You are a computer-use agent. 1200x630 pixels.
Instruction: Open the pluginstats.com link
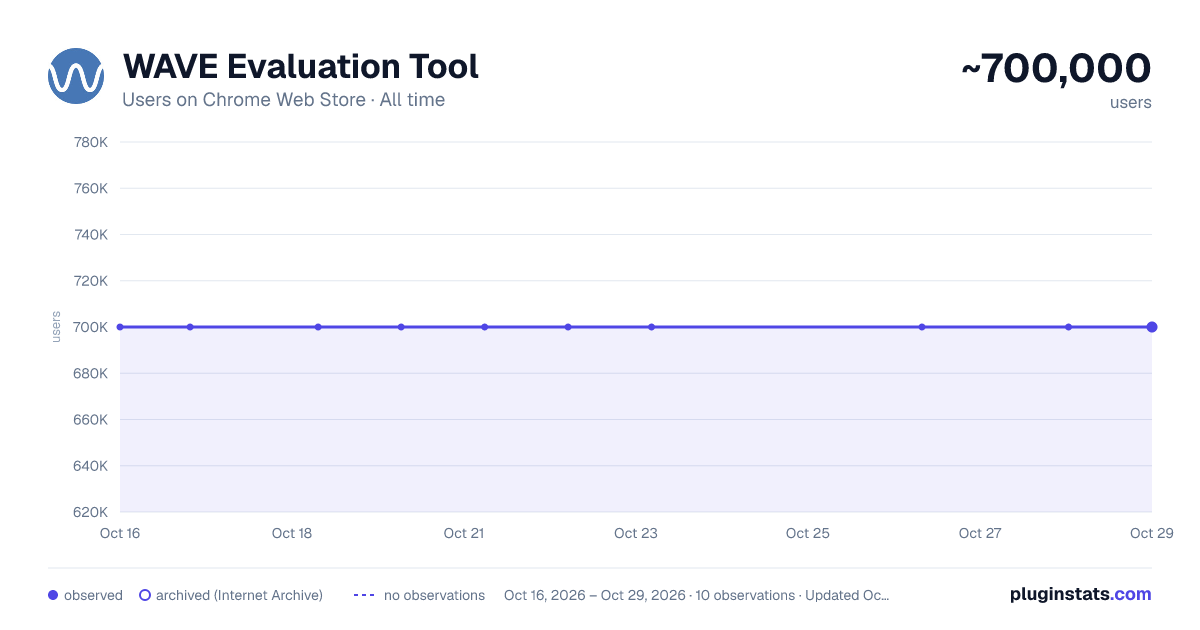click(1080, 594)
